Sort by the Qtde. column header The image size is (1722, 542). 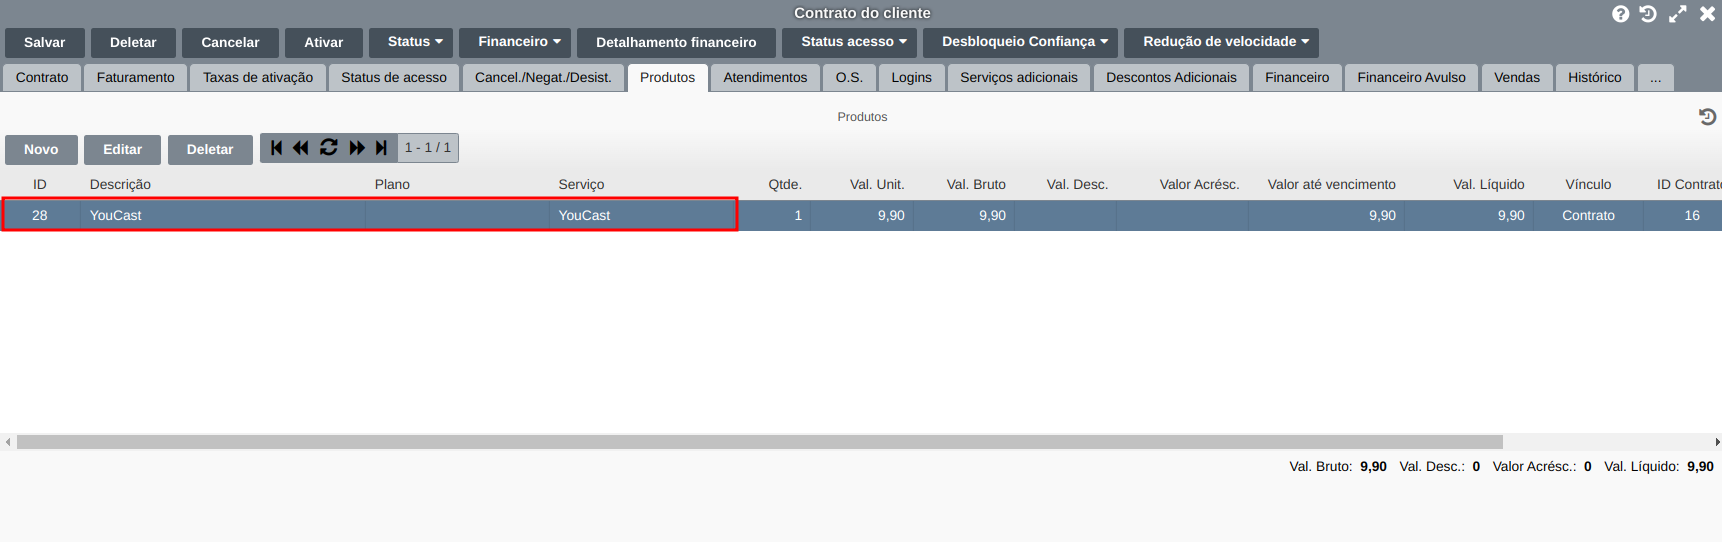pos(785,185)
